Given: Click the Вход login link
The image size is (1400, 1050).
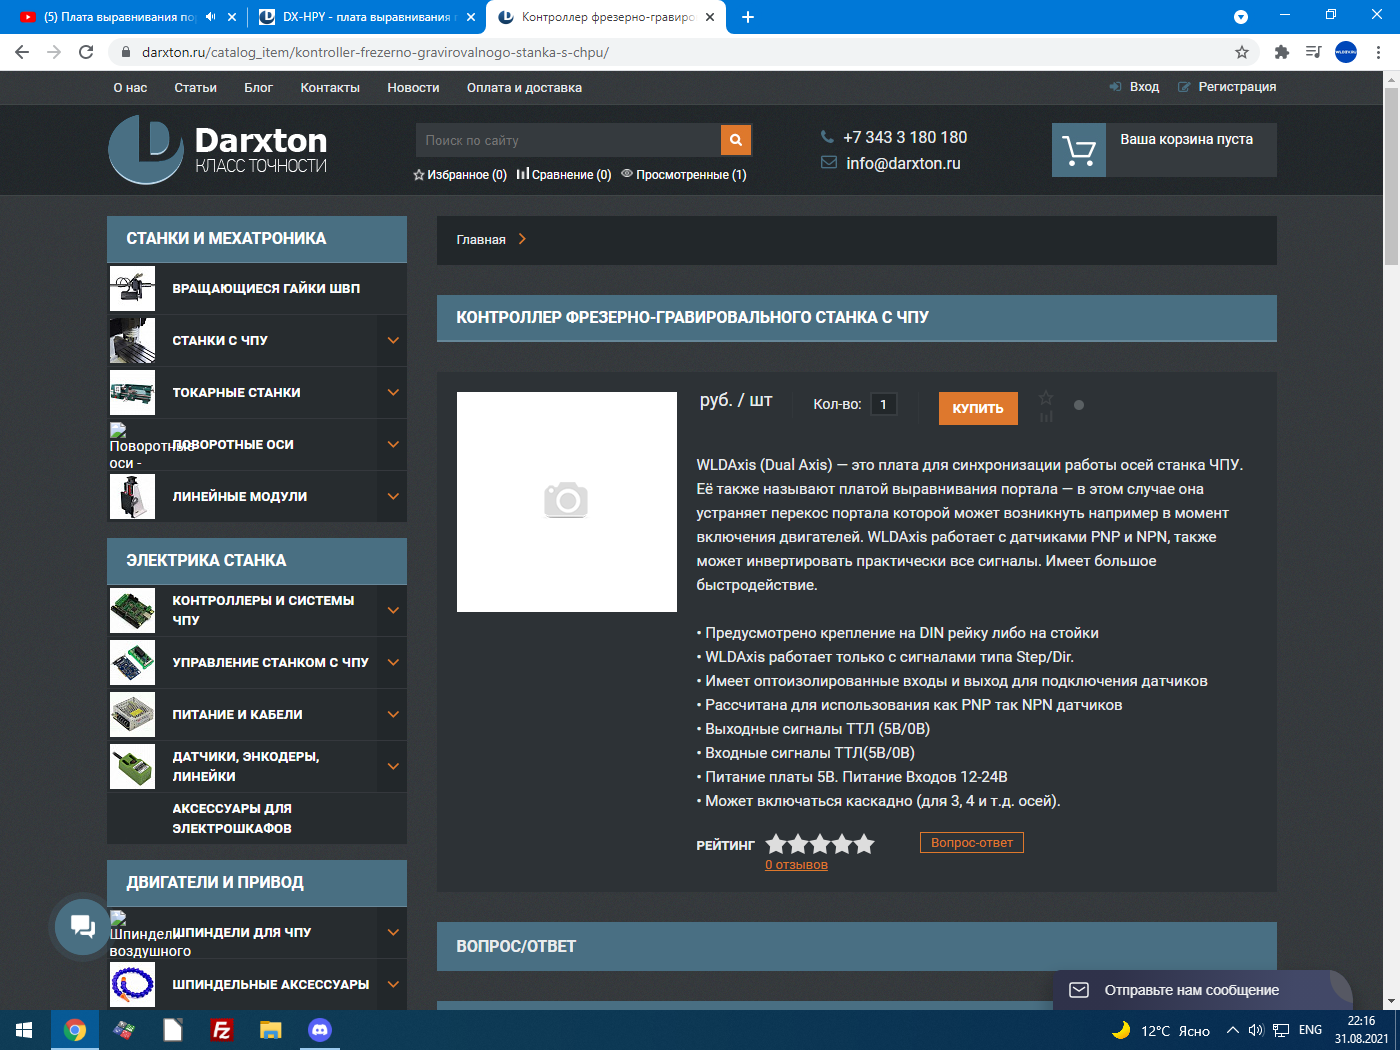Looking at the screenshot, I should (x=1144, y=87).
